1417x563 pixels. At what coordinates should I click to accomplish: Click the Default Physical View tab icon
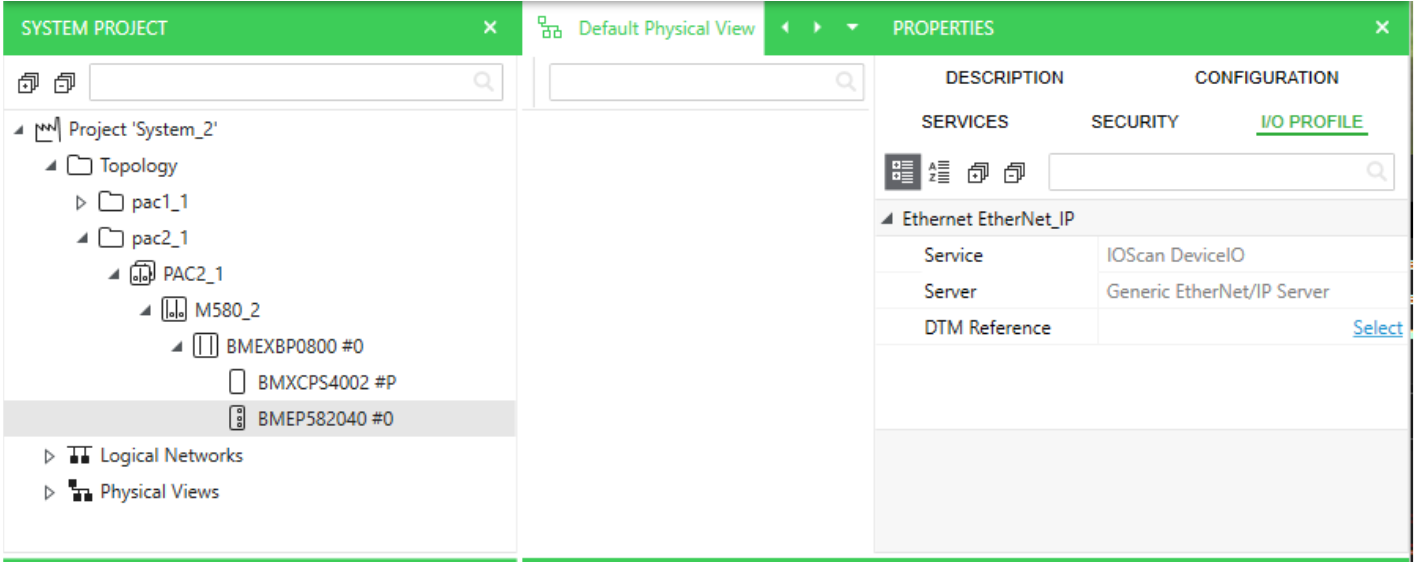click(x=550, y=28)
